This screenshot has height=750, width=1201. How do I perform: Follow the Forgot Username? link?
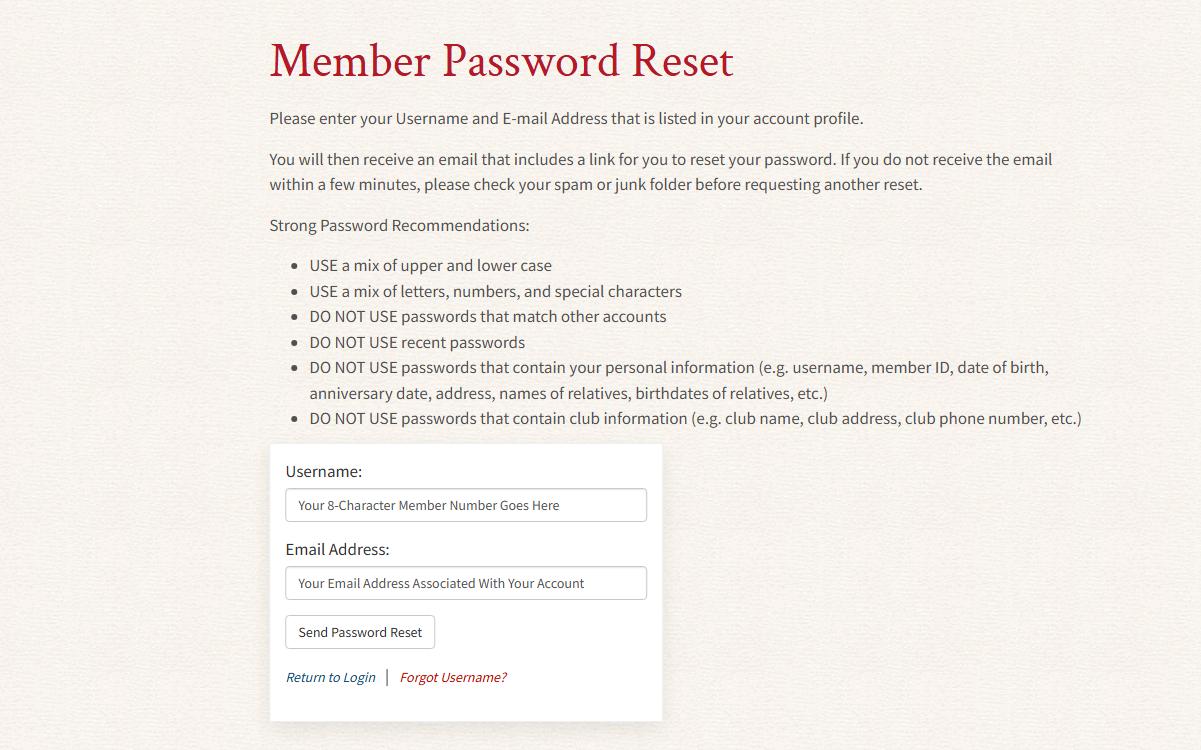point(453,677)
